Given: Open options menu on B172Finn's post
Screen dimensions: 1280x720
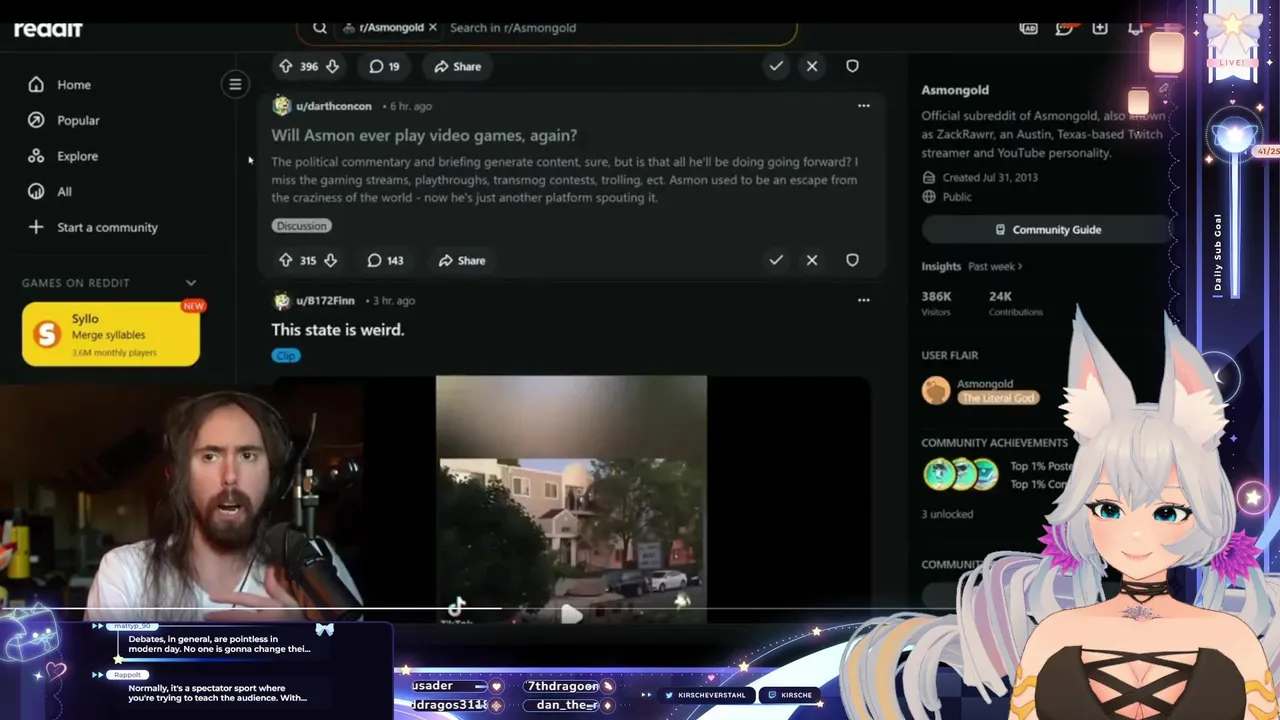Looking at the screenshot, I should 863,300.
